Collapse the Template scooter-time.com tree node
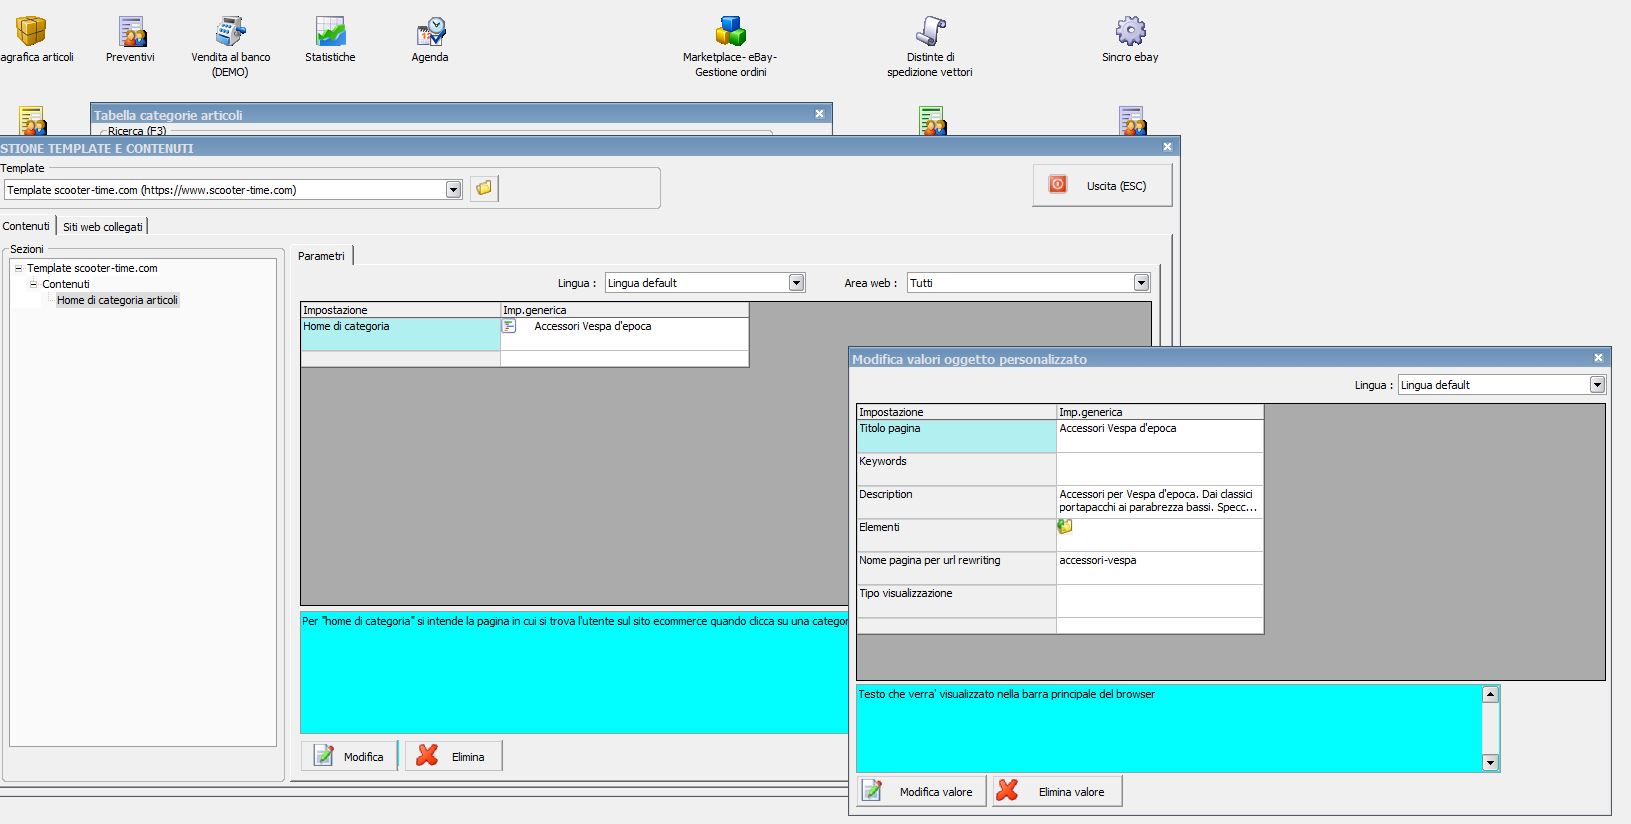This screenshot has height=824, width=1631. coord(18,268)
